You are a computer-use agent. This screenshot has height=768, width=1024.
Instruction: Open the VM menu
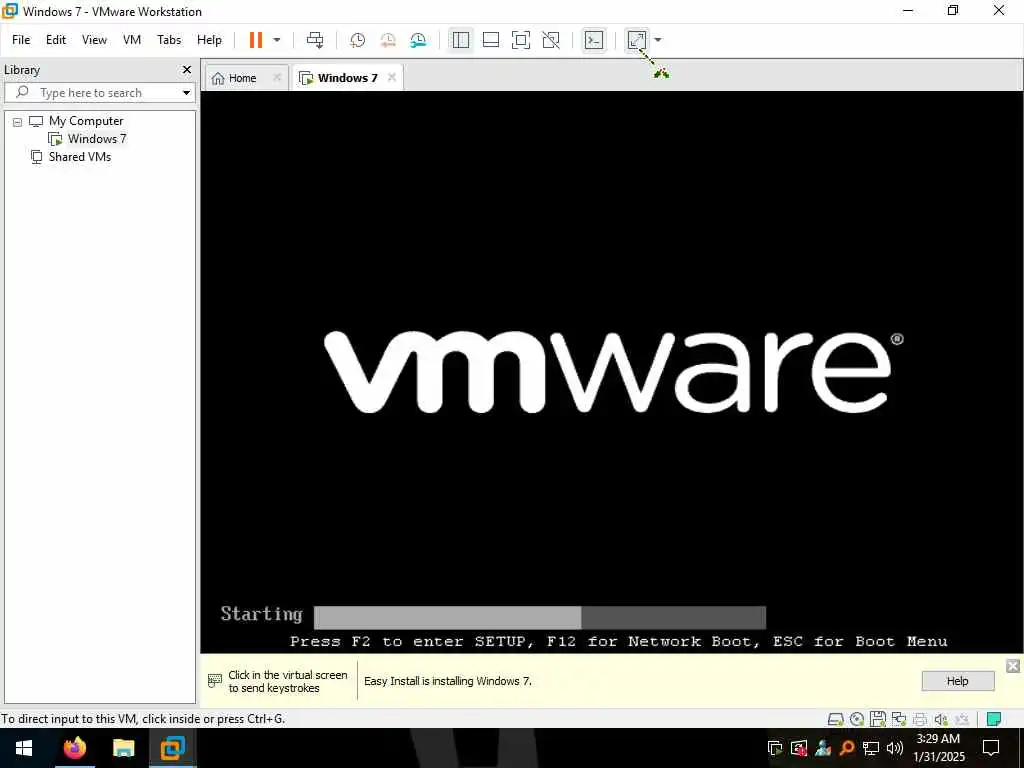point(132,40)
